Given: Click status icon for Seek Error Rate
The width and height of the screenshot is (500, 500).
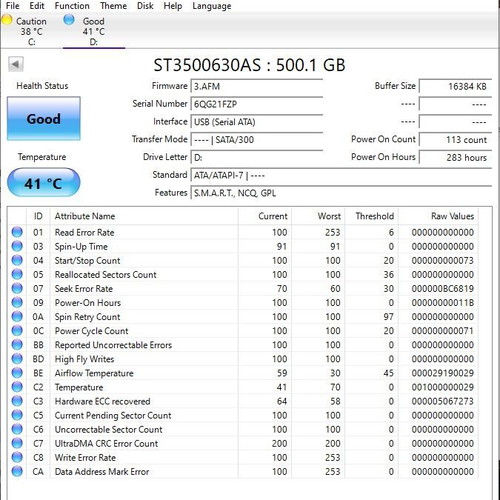Looking at the screenshot, I should tap(17, 288).
